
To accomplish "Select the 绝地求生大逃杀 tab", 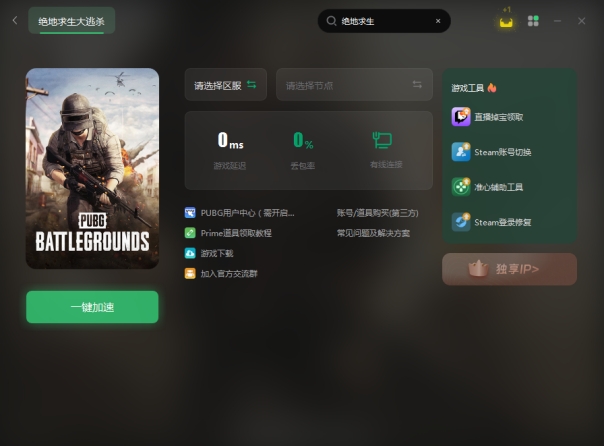I will tap(72, 21).
